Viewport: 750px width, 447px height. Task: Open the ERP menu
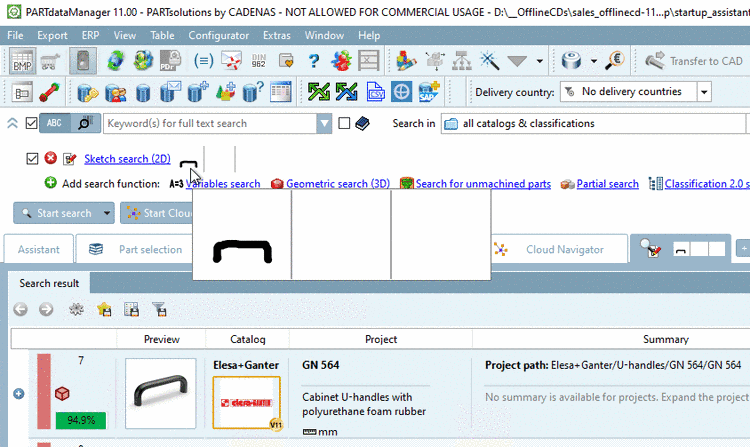click(x=90, y=35)
